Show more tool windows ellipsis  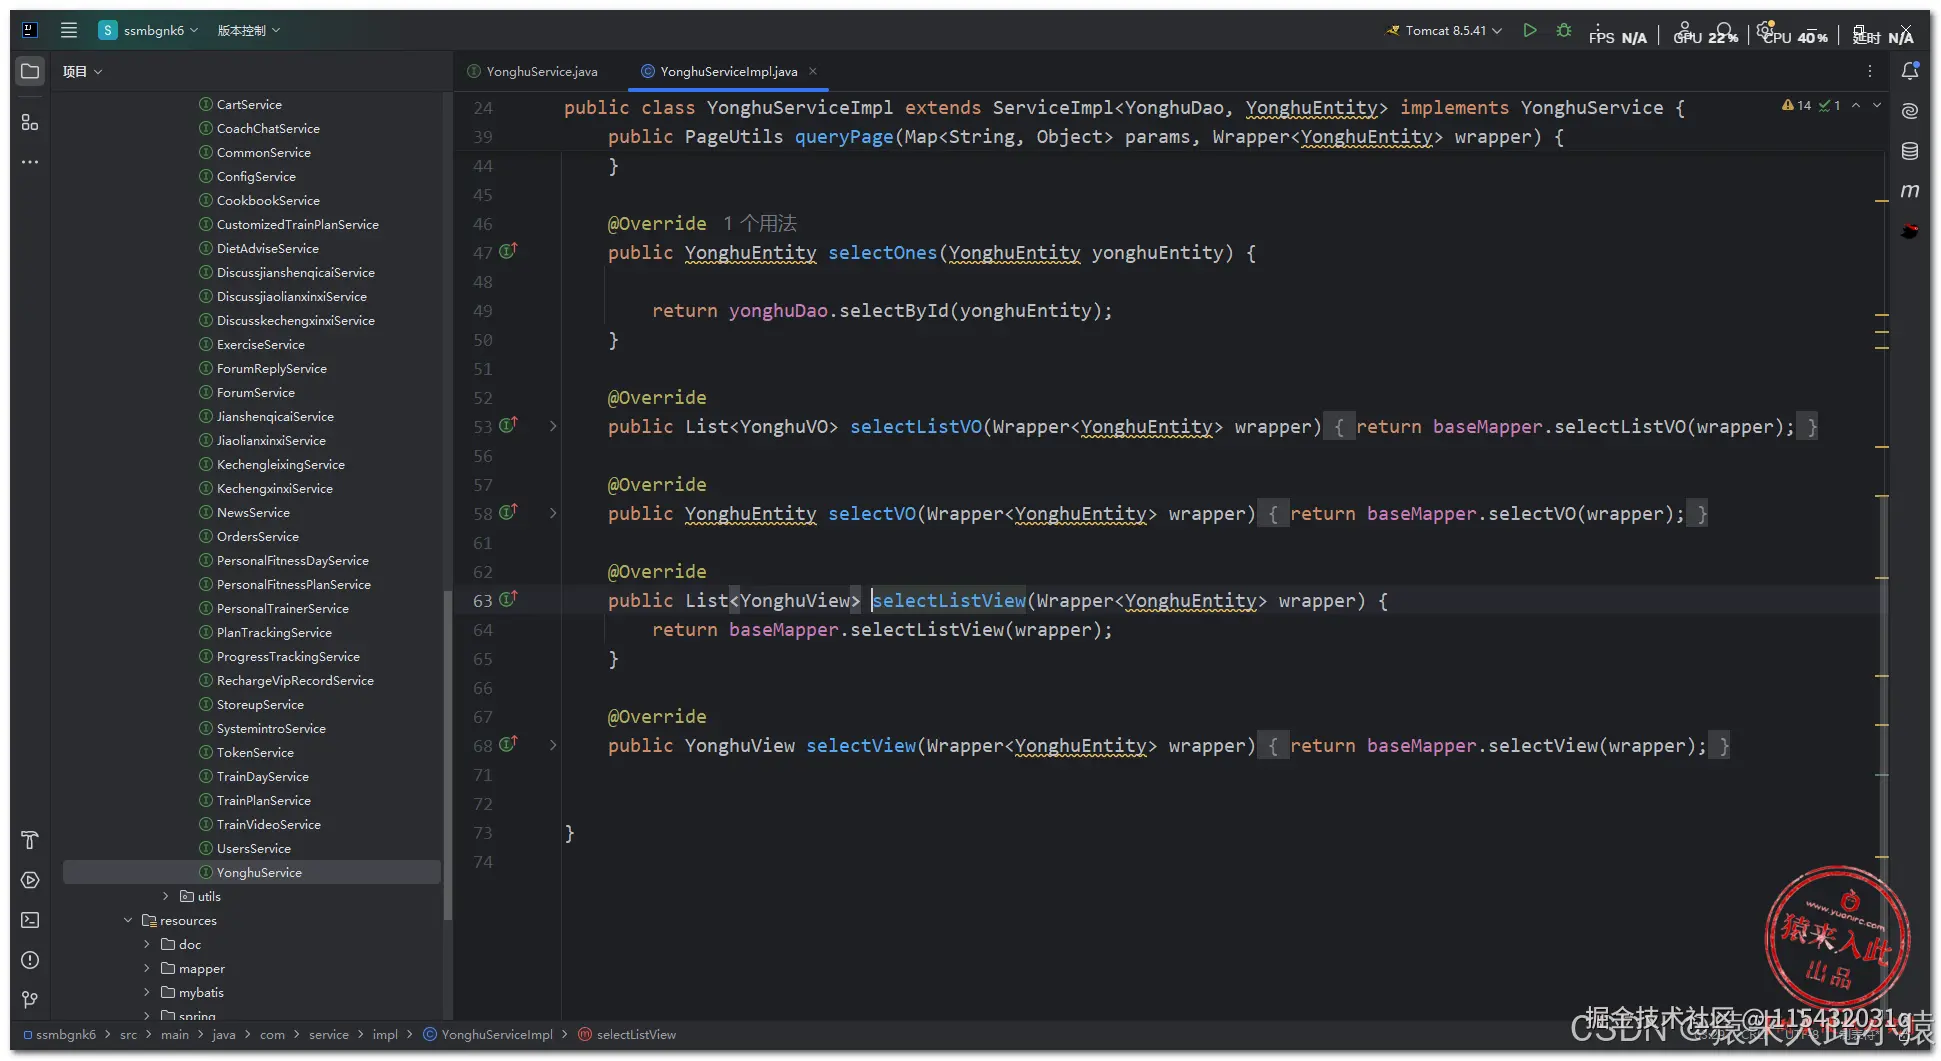pos(30,162)
